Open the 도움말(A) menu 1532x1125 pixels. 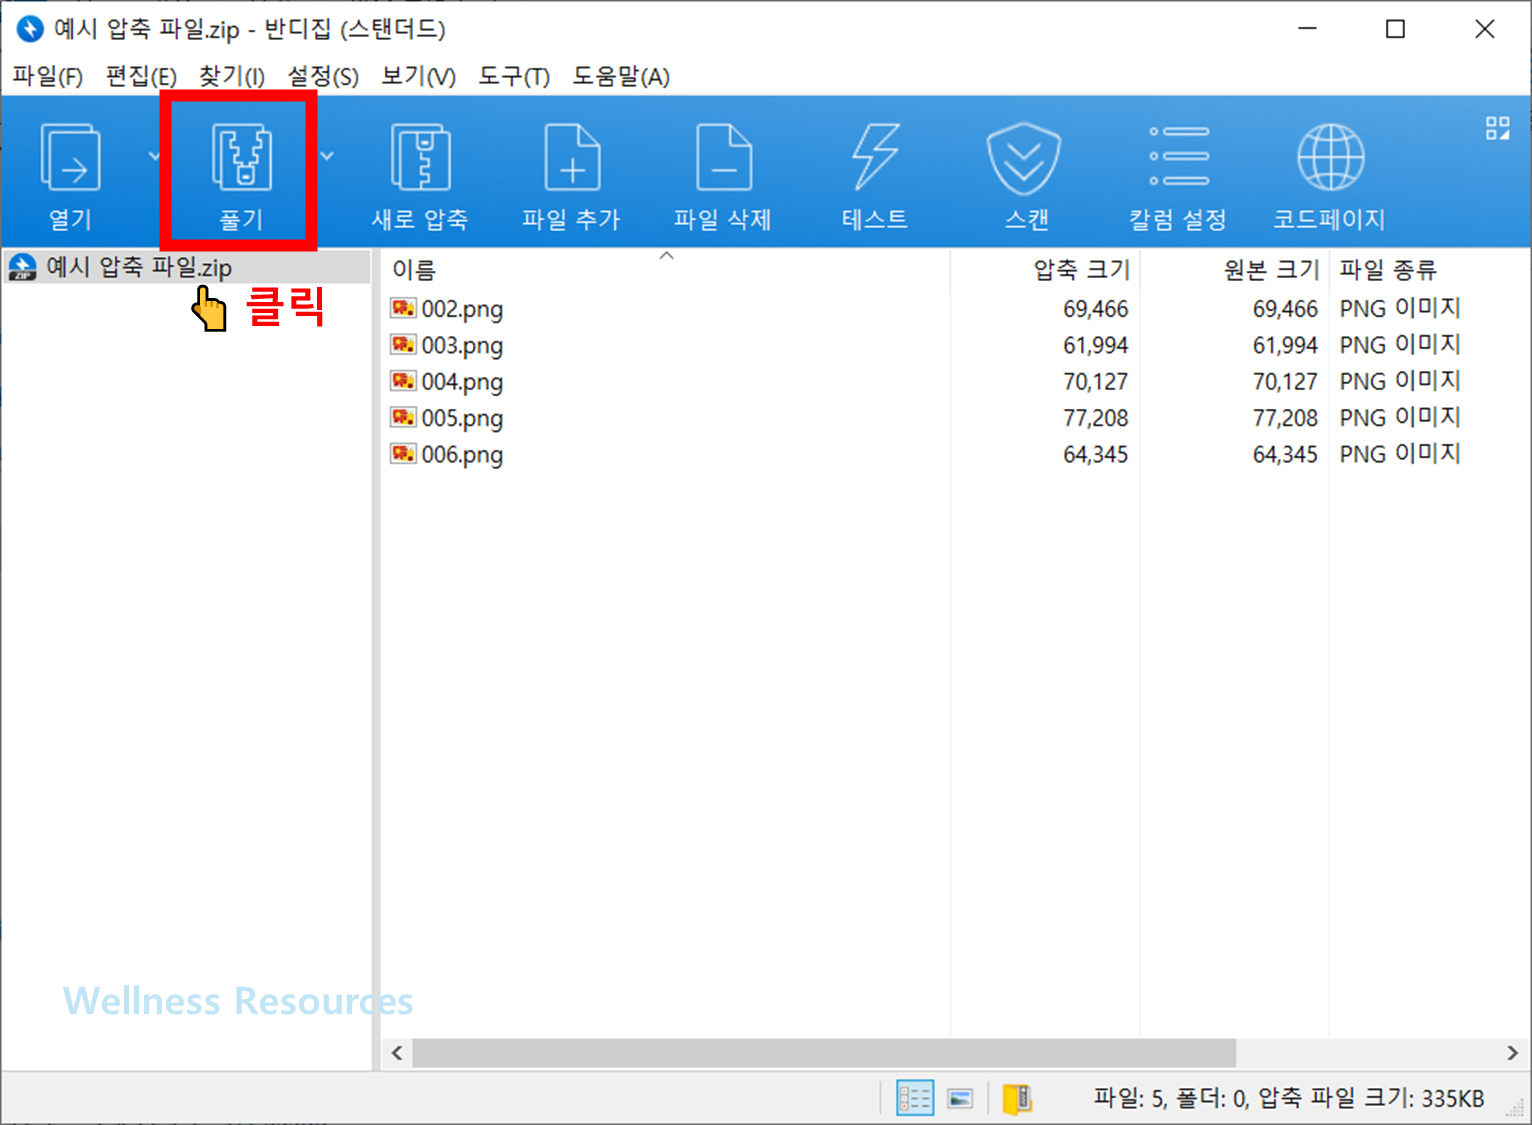pyautogui.click(x=621, y=76)
